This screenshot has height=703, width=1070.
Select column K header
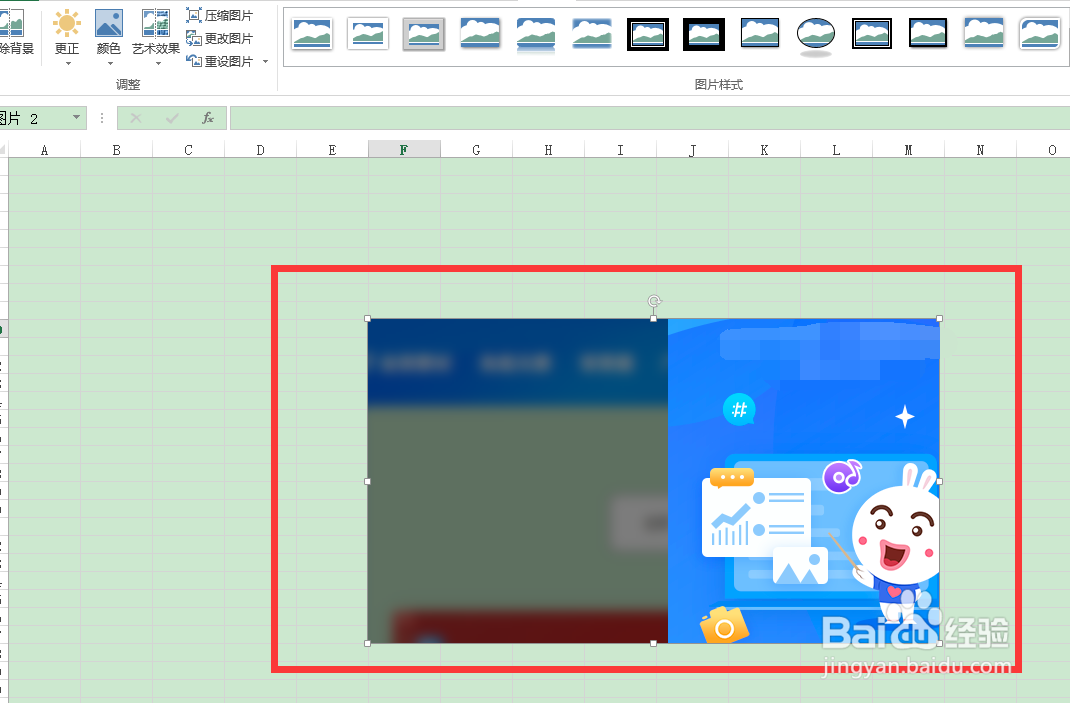[764, 149]
